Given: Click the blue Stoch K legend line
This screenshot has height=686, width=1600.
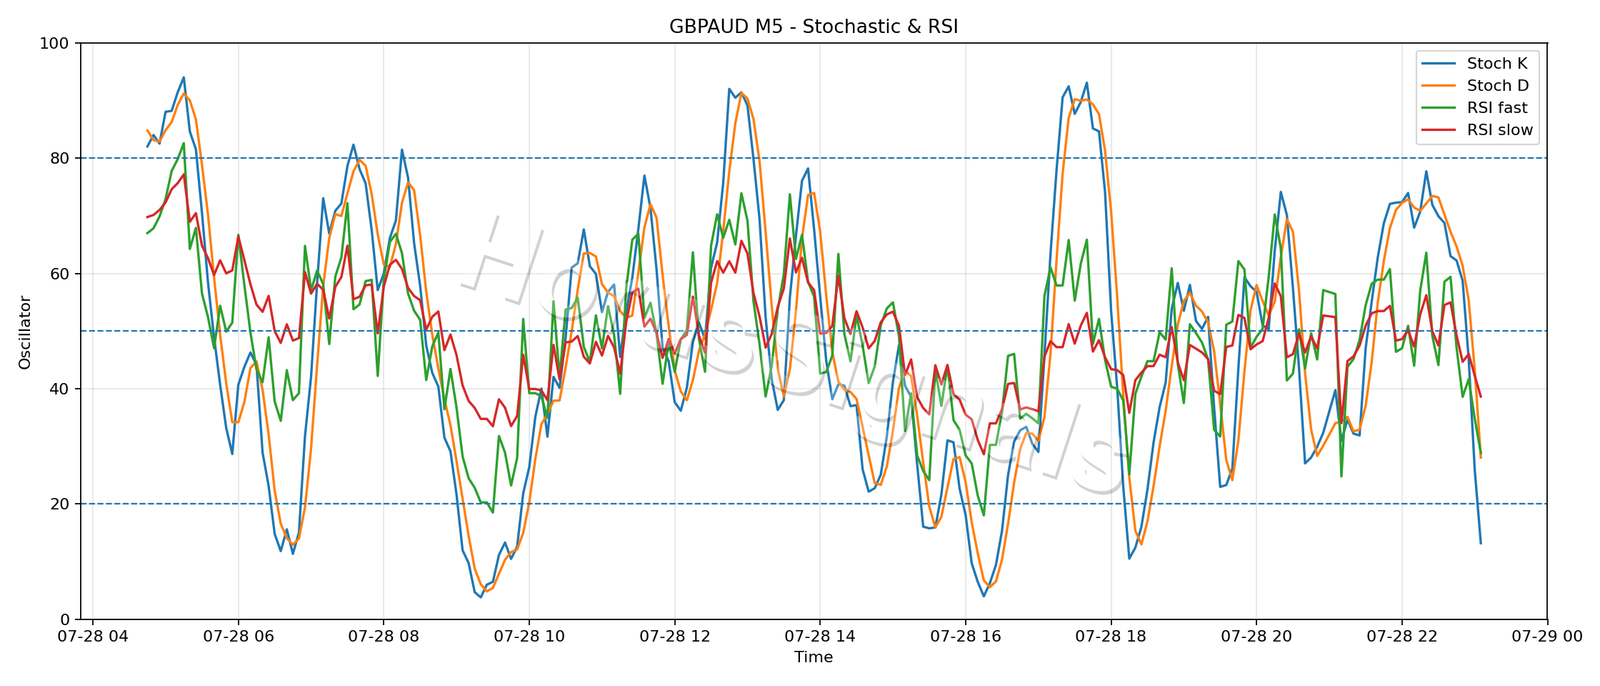Looking at the screenshot, I should click(1439, 64).
